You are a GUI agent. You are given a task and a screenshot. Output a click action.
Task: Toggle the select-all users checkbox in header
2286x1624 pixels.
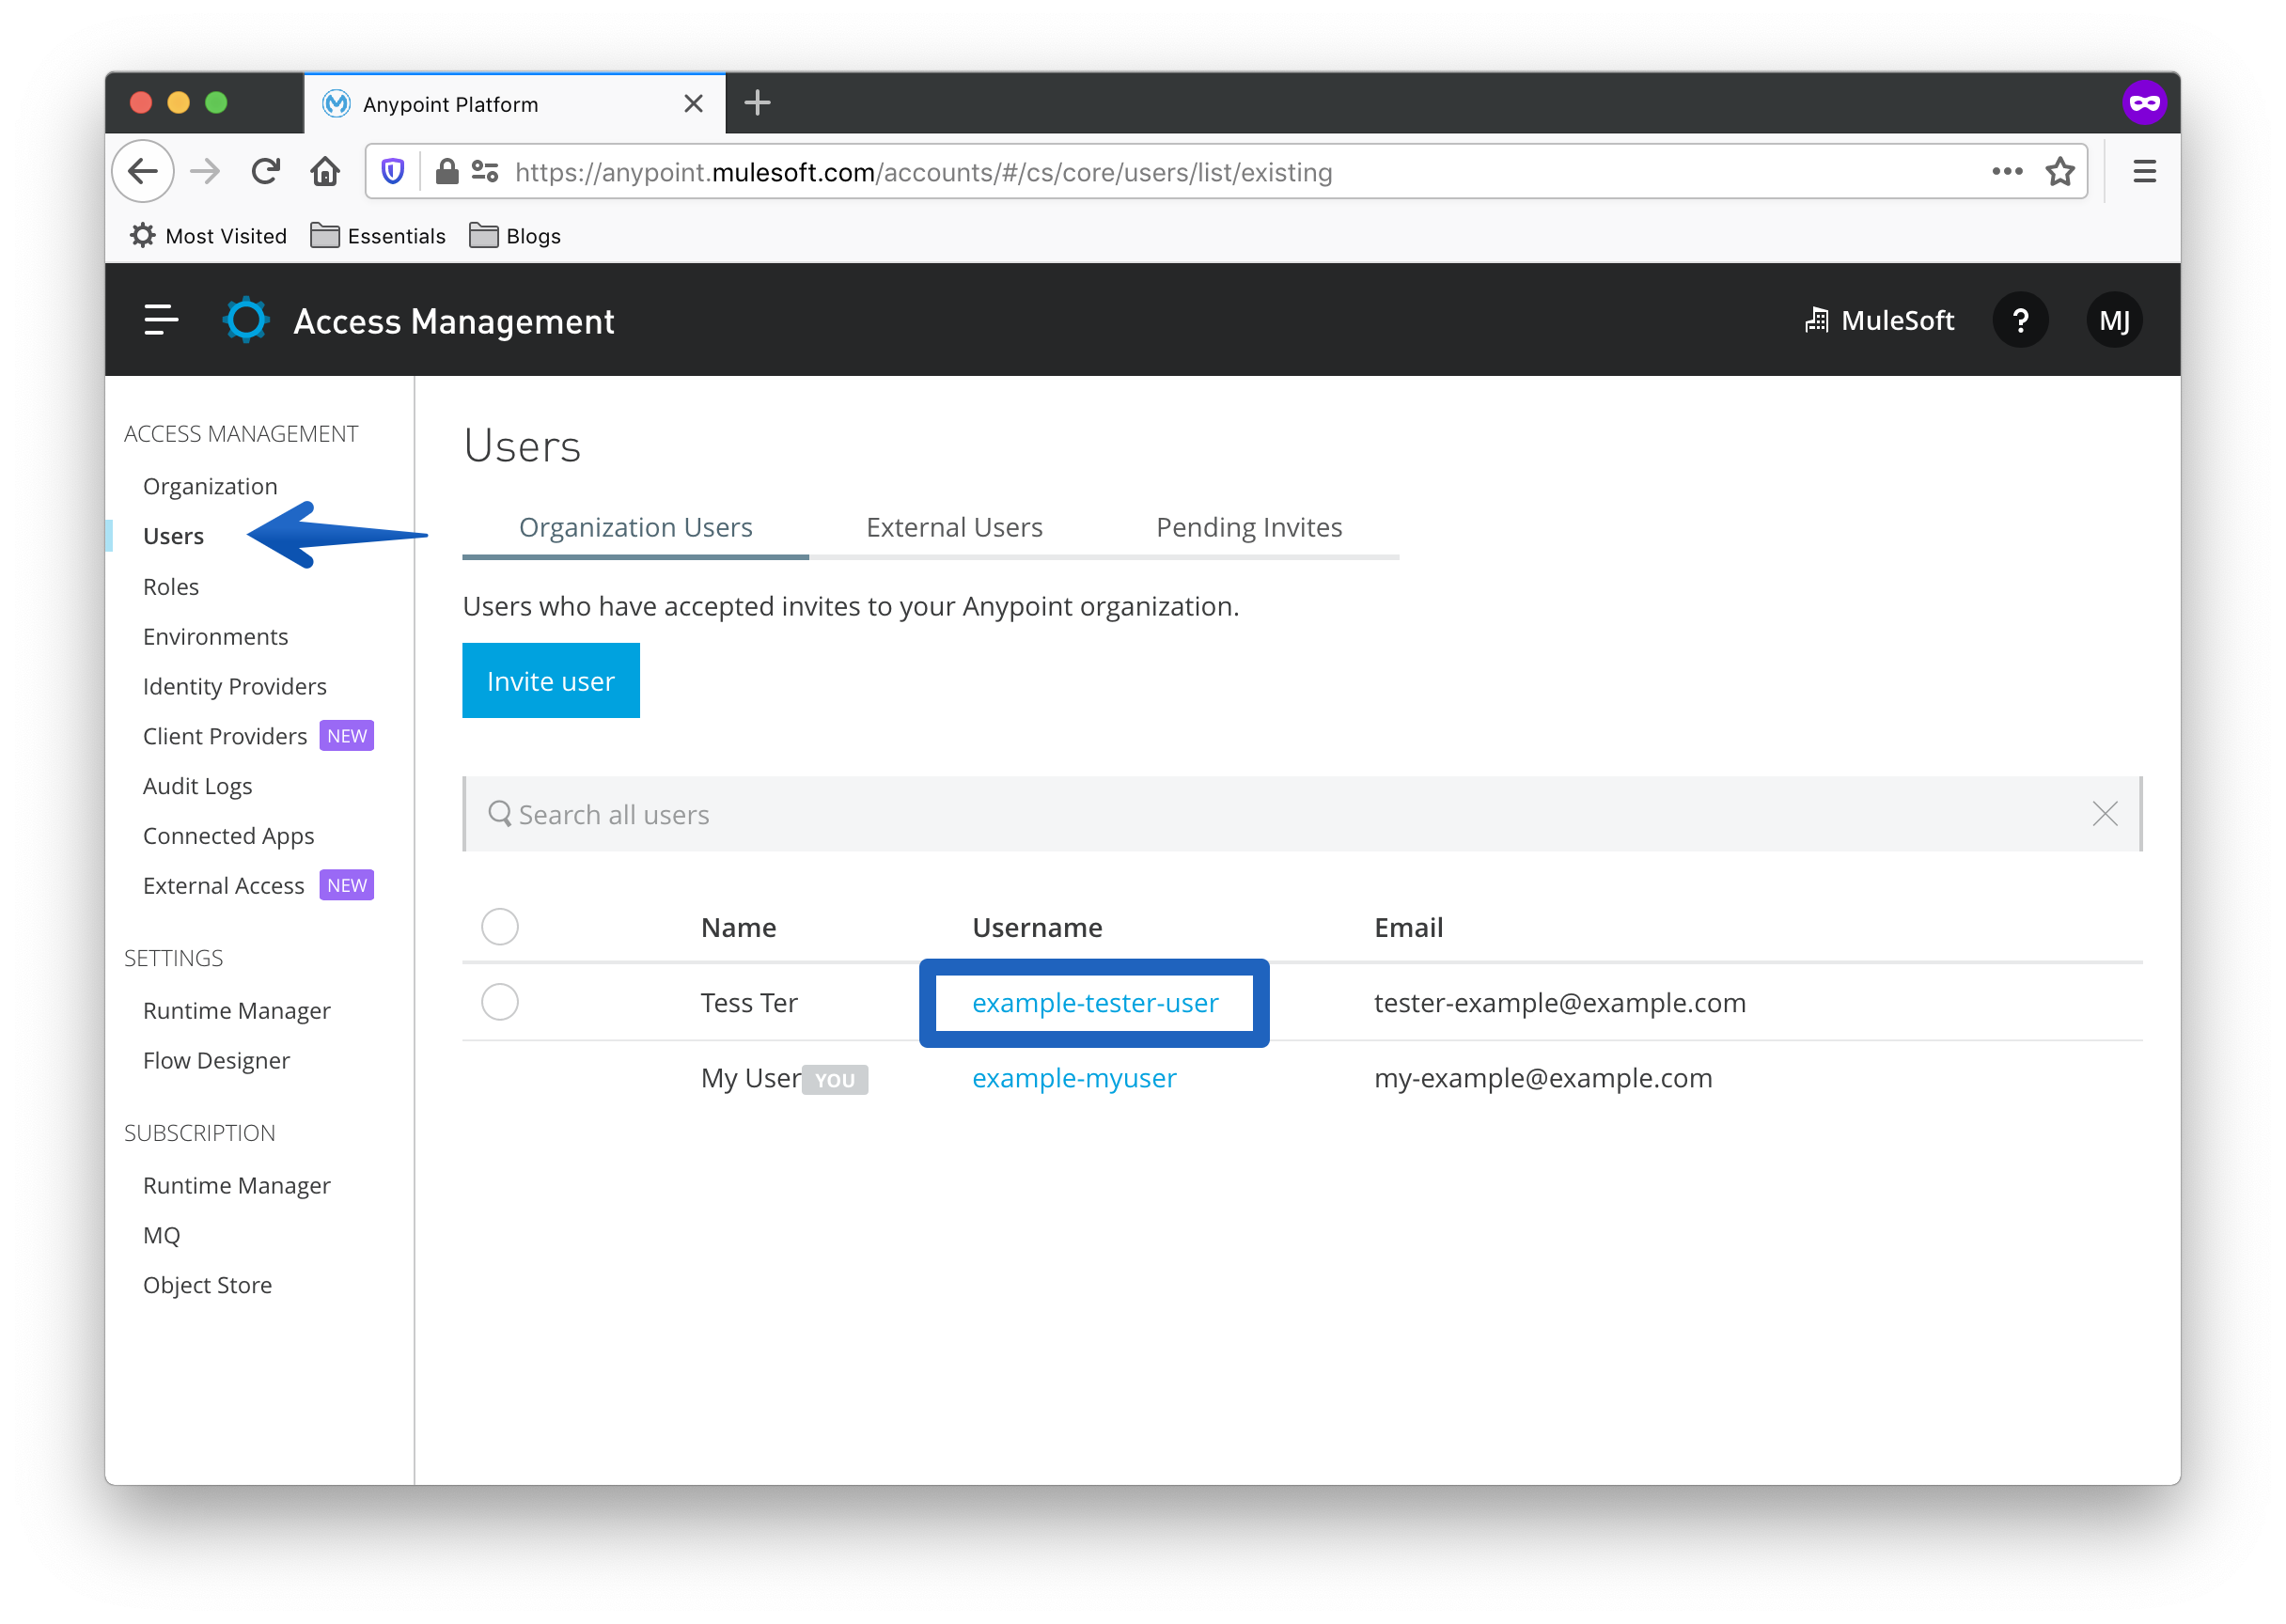tap(500, 927)
